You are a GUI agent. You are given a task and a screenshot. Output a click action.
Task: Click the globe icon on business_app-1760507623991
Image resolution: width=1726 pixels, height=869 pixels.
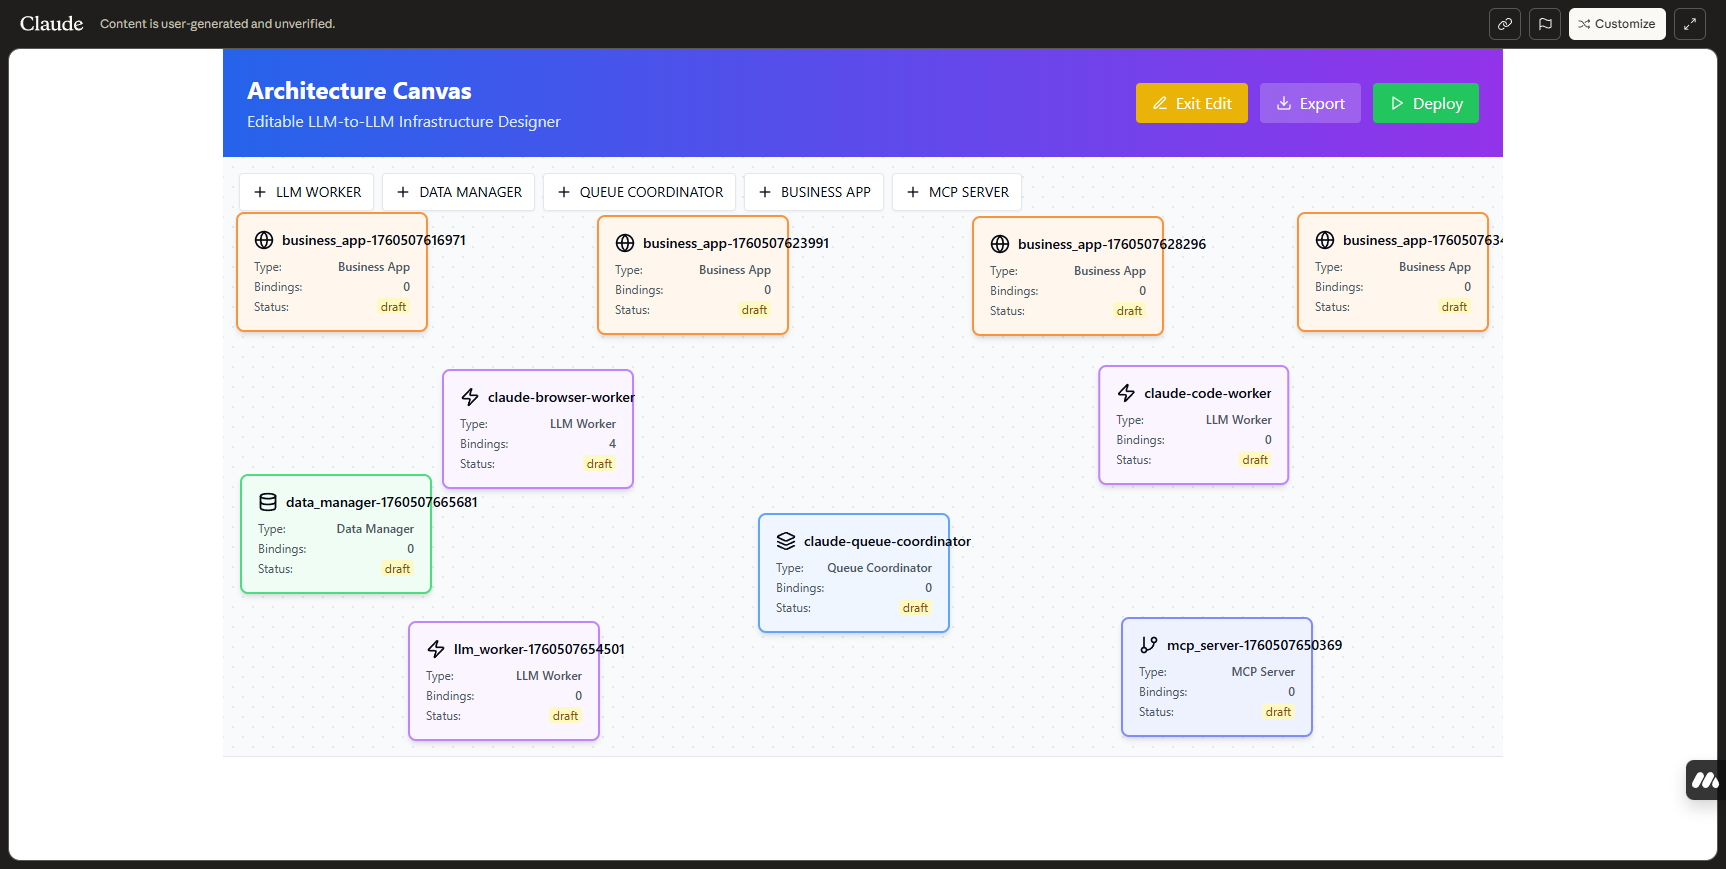coord(625,243)
